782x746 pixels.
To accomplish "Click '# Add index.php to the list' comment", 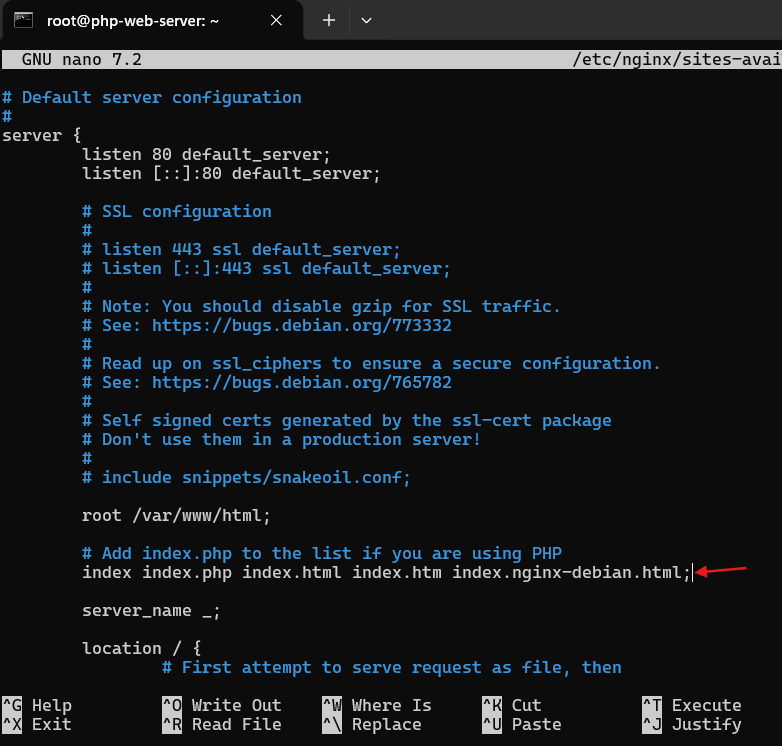I will (321, 553).
